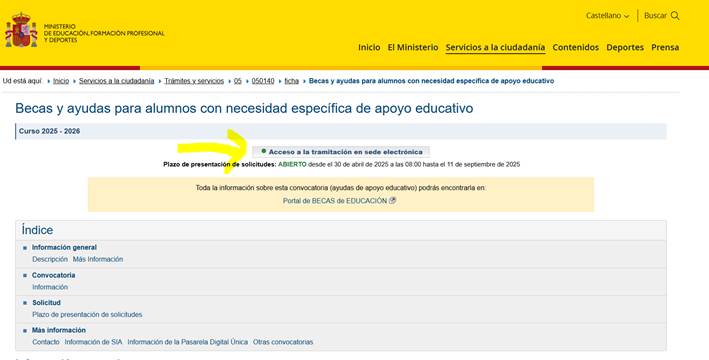This screenshot has width=709, height=360.
Task: Jump to Más información section heading
Action: (58, 330)
